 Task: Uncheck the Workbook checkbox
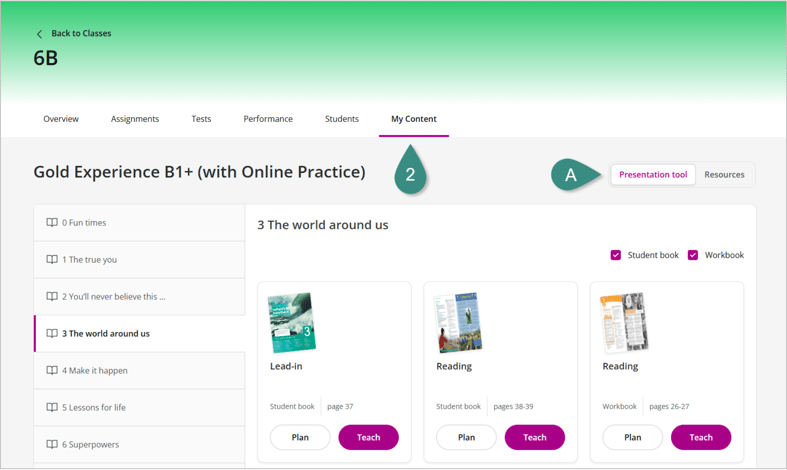(693, 255)
